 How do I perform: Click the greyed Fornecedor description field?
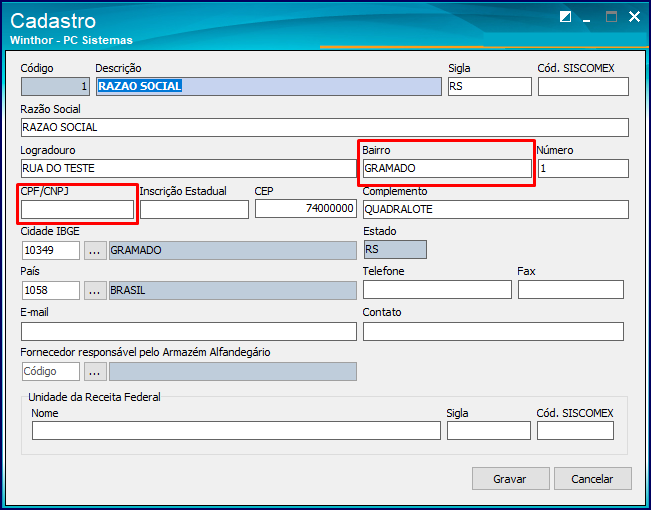[x=232, y=371]
